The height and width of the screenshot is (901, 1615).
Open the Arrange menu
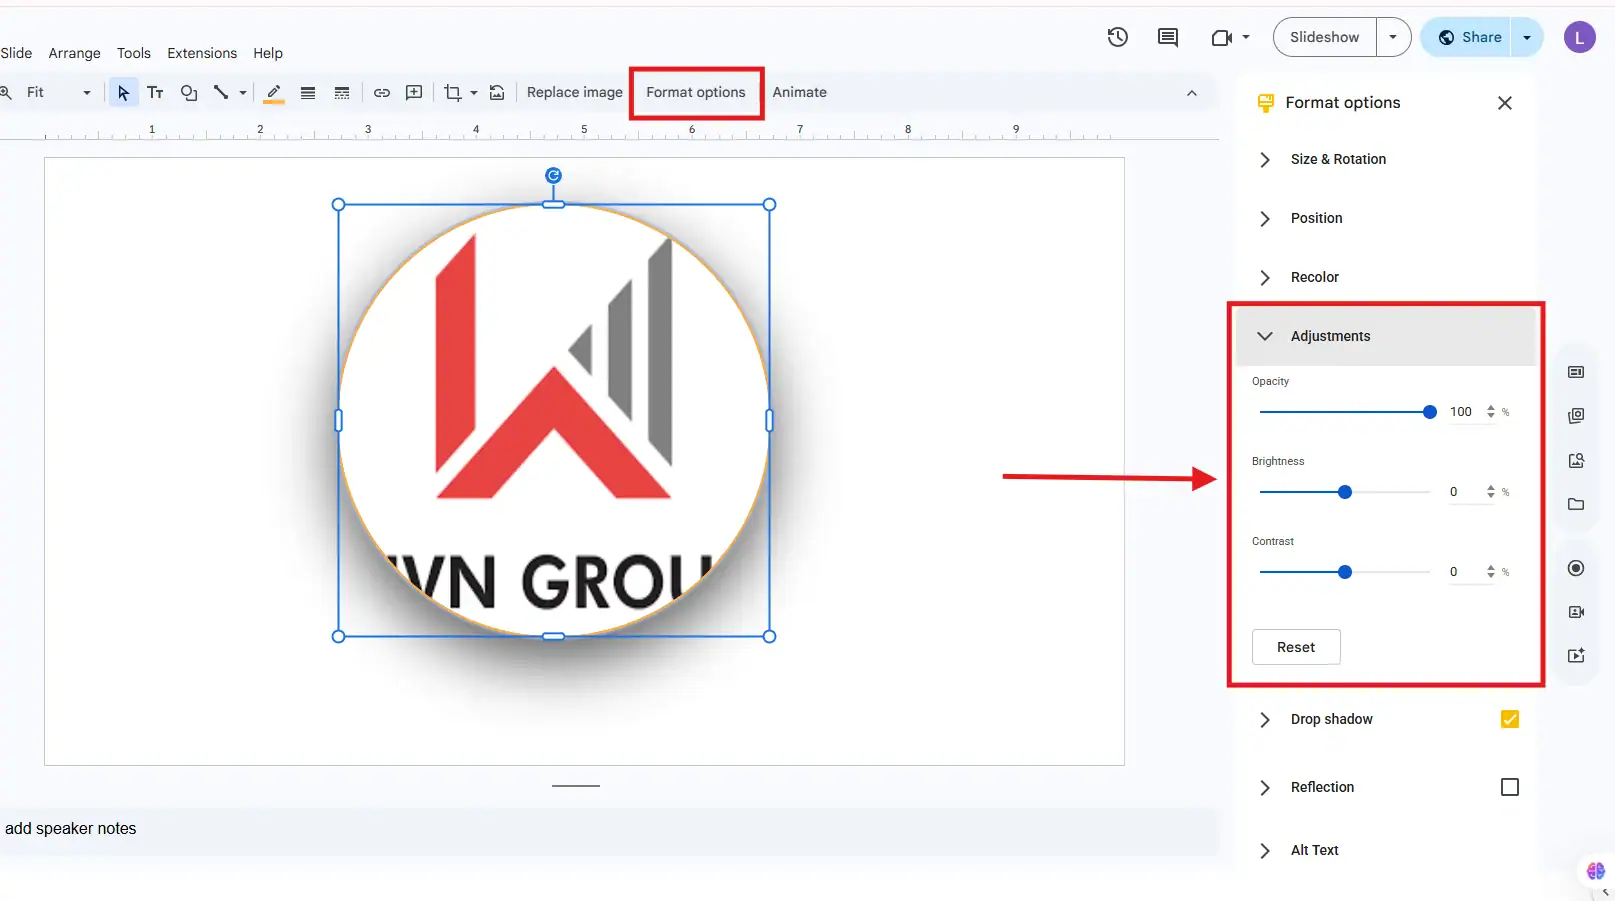[x=74, y=53]
